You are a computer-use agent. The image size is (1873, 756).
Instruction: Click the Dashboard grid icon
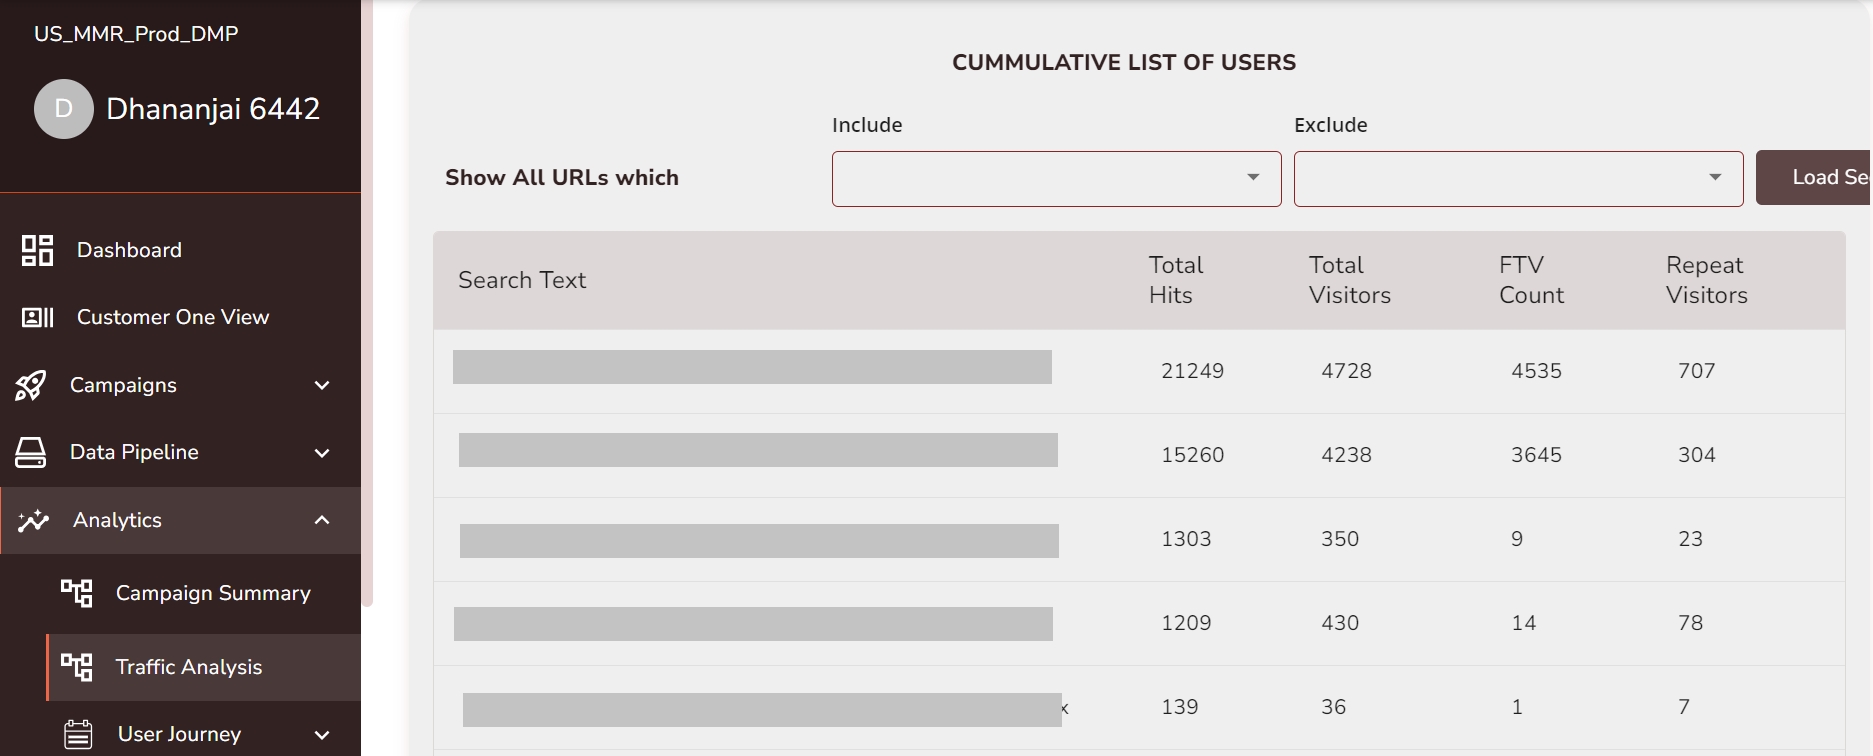click(37, 250)
